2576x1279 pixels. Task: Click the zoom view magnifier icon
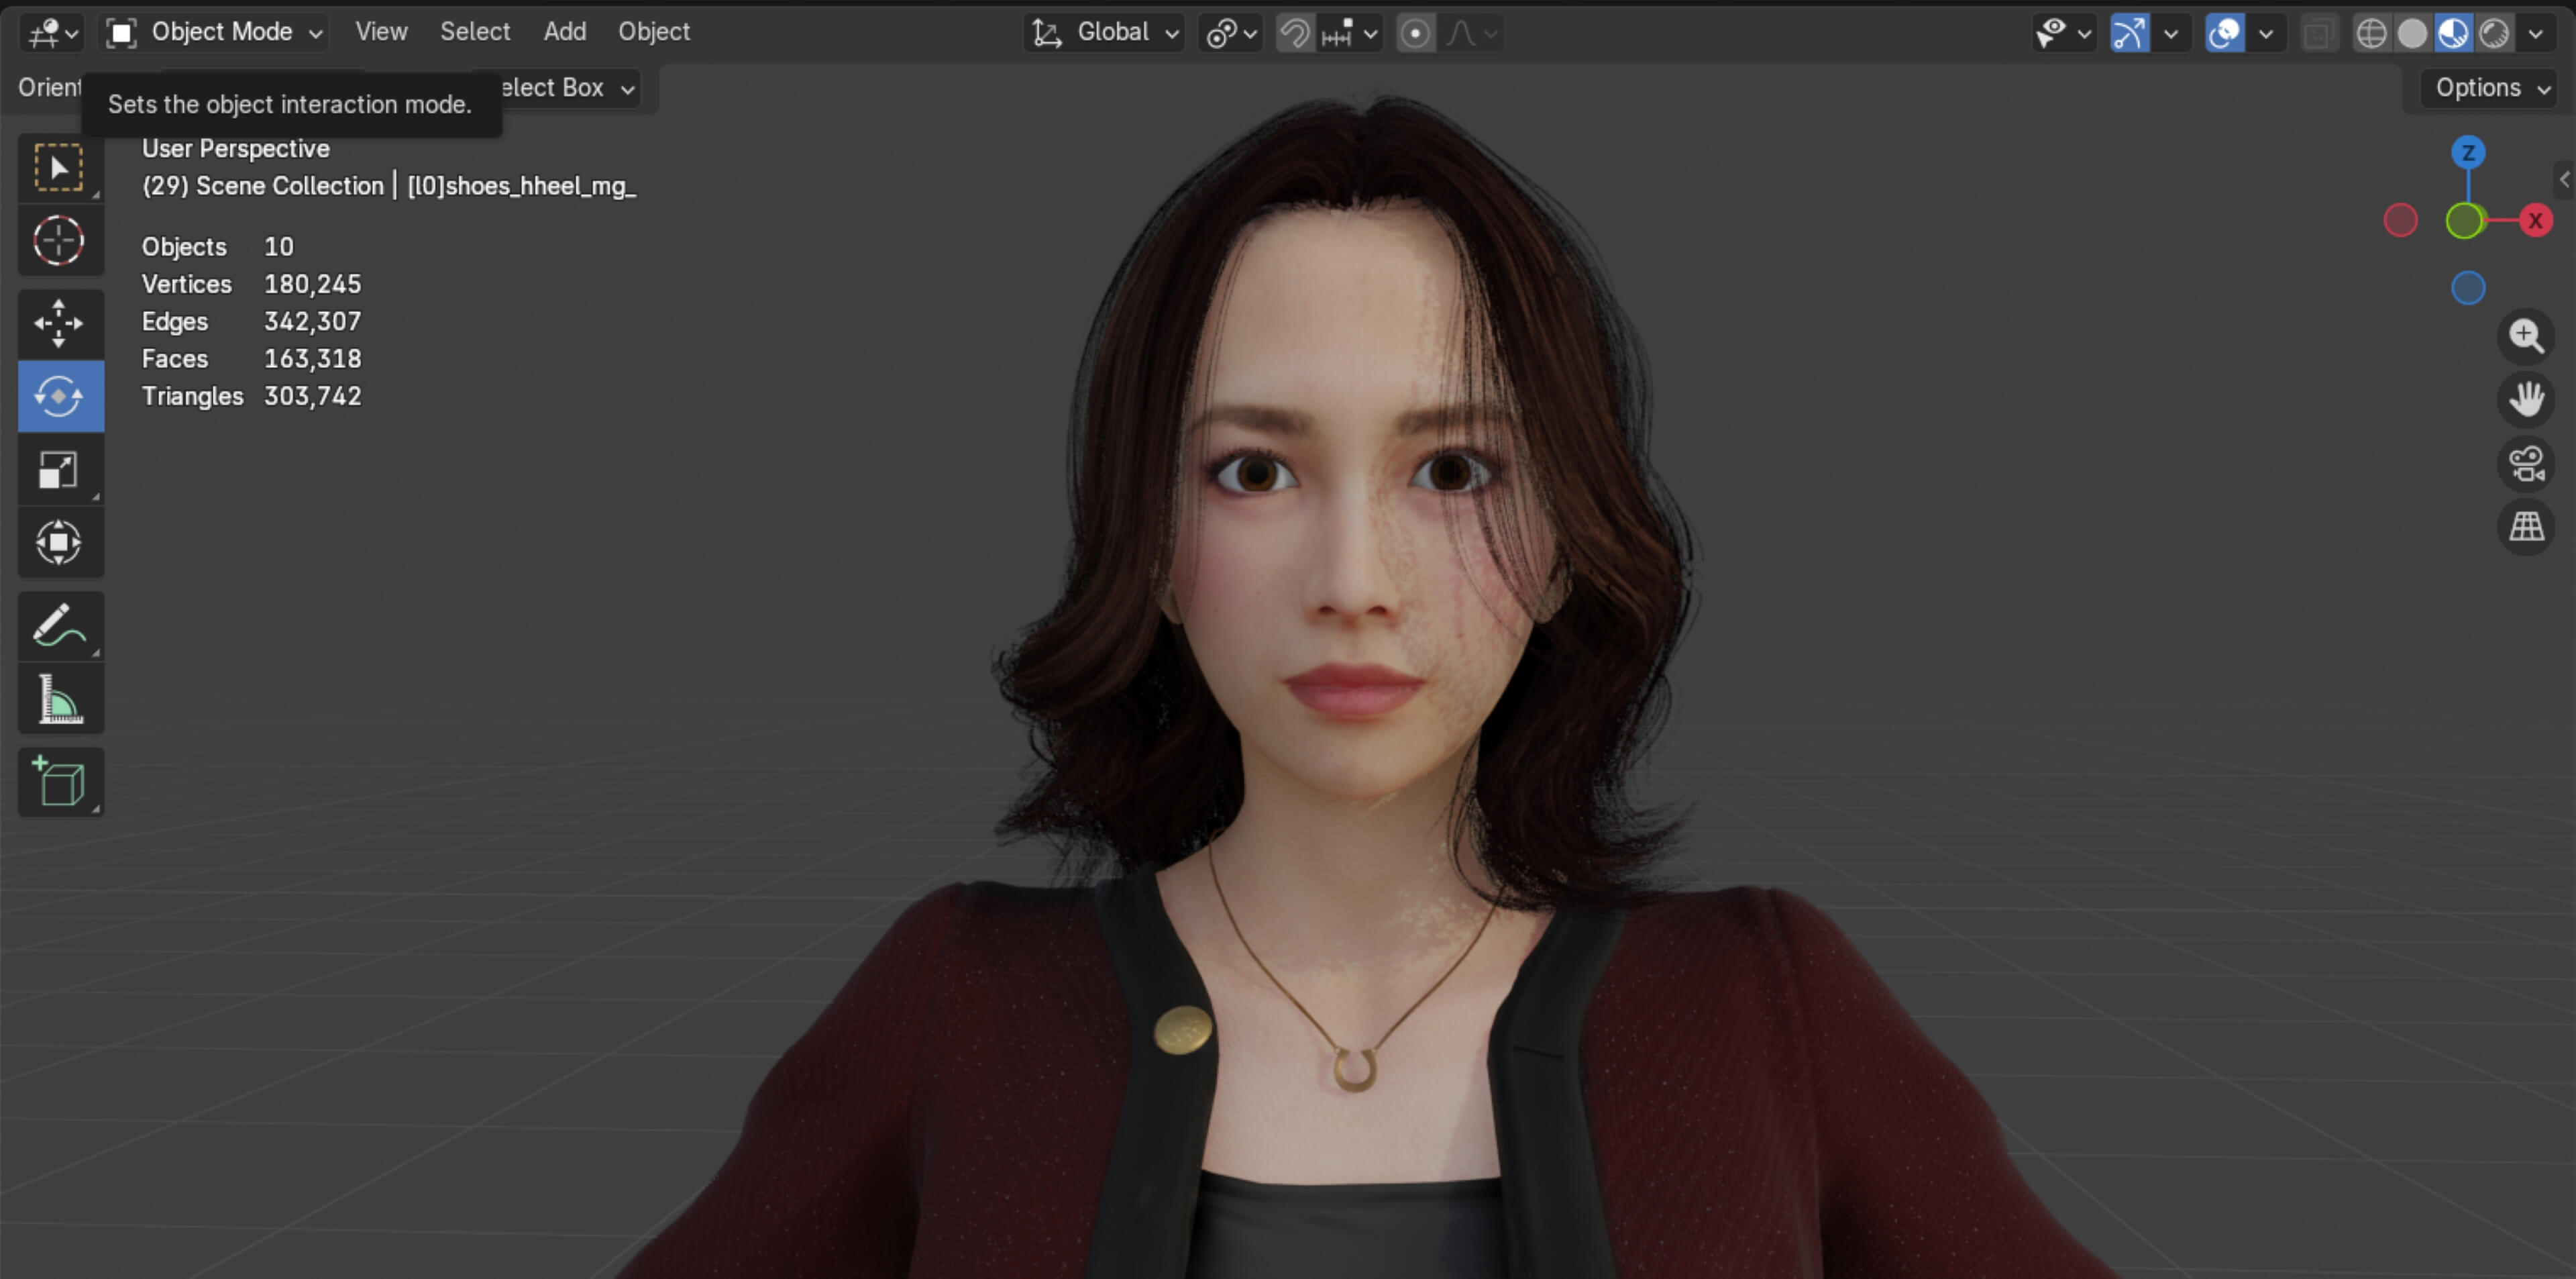(2526, 336)
